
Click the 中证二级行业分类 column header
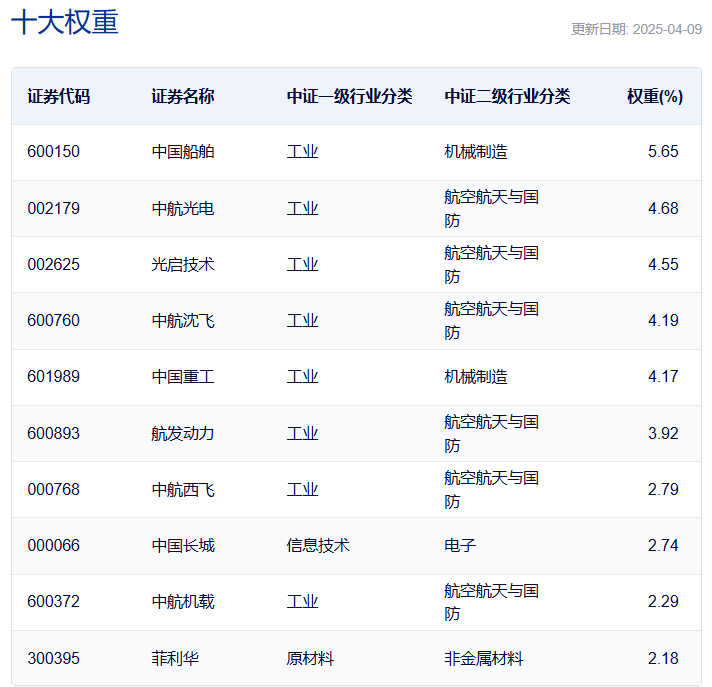click(507, 96)
